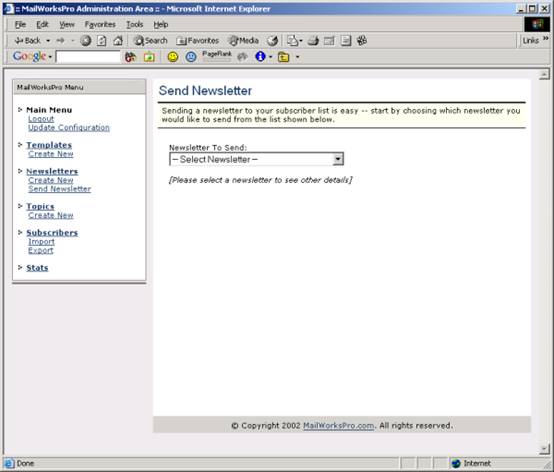Click the Google search site icon
Image resolution: width=554 pixels, height=472 pixels.
click(x=149, y=57)
